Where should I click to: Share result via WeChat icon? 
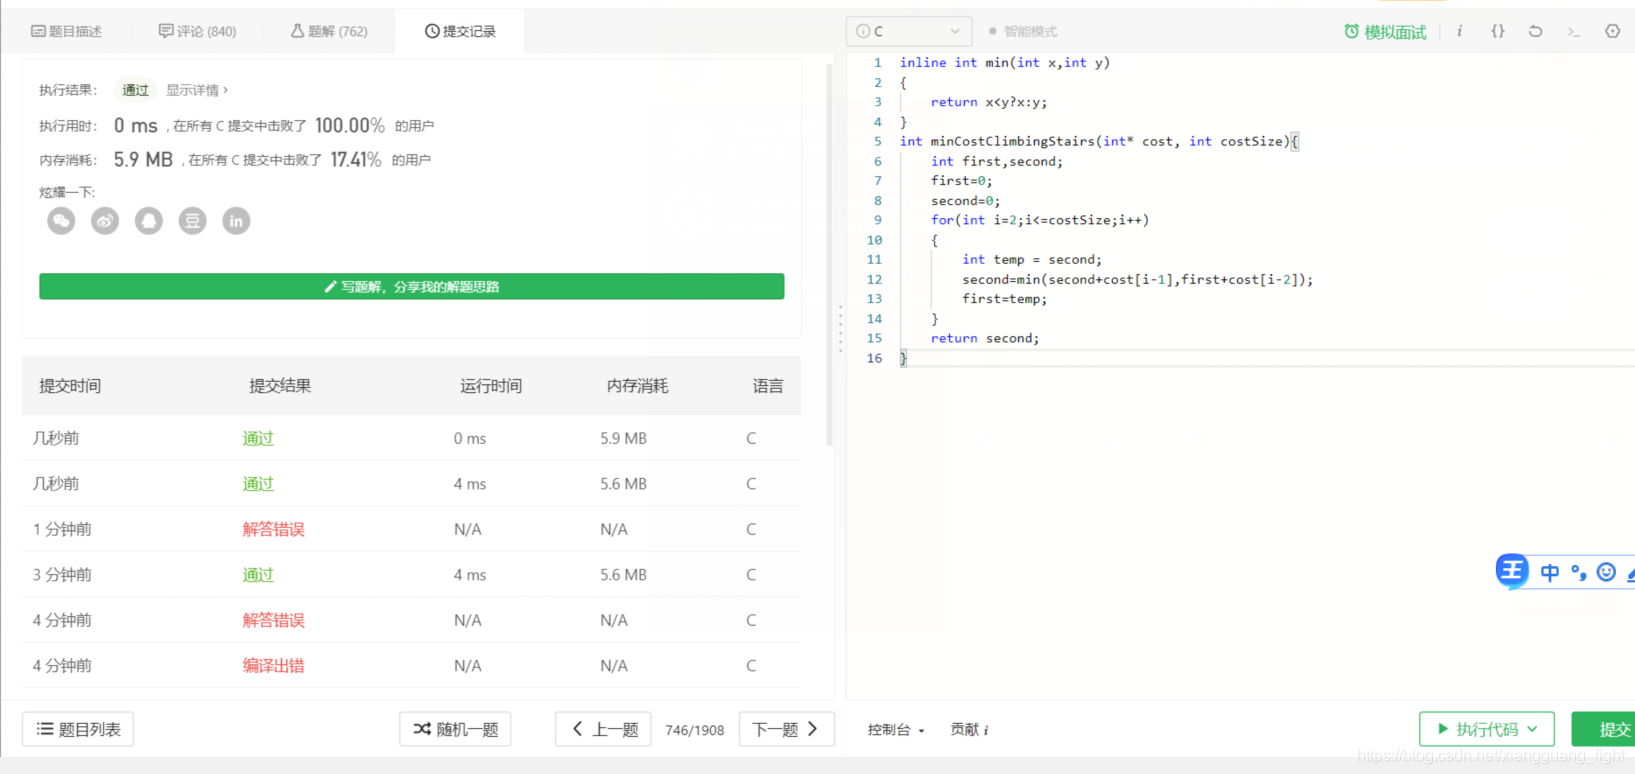coord(61,221)
